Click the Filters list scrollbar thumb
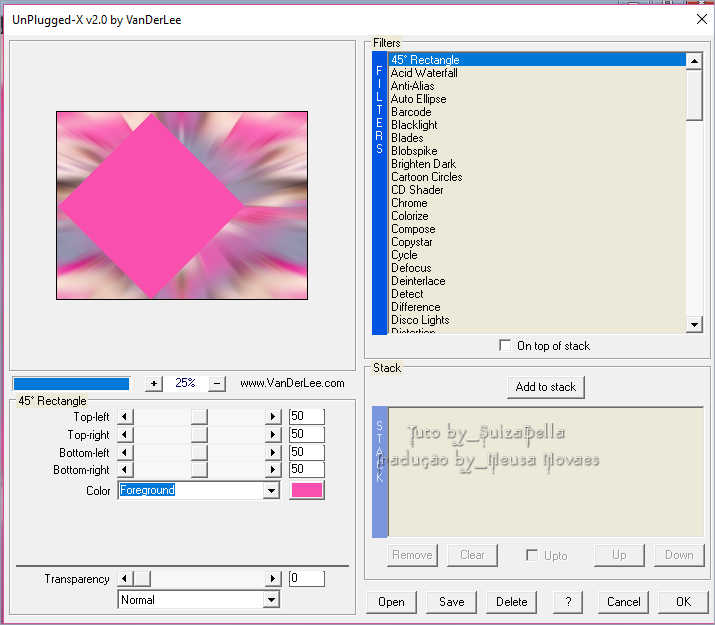 coord(694,94)
